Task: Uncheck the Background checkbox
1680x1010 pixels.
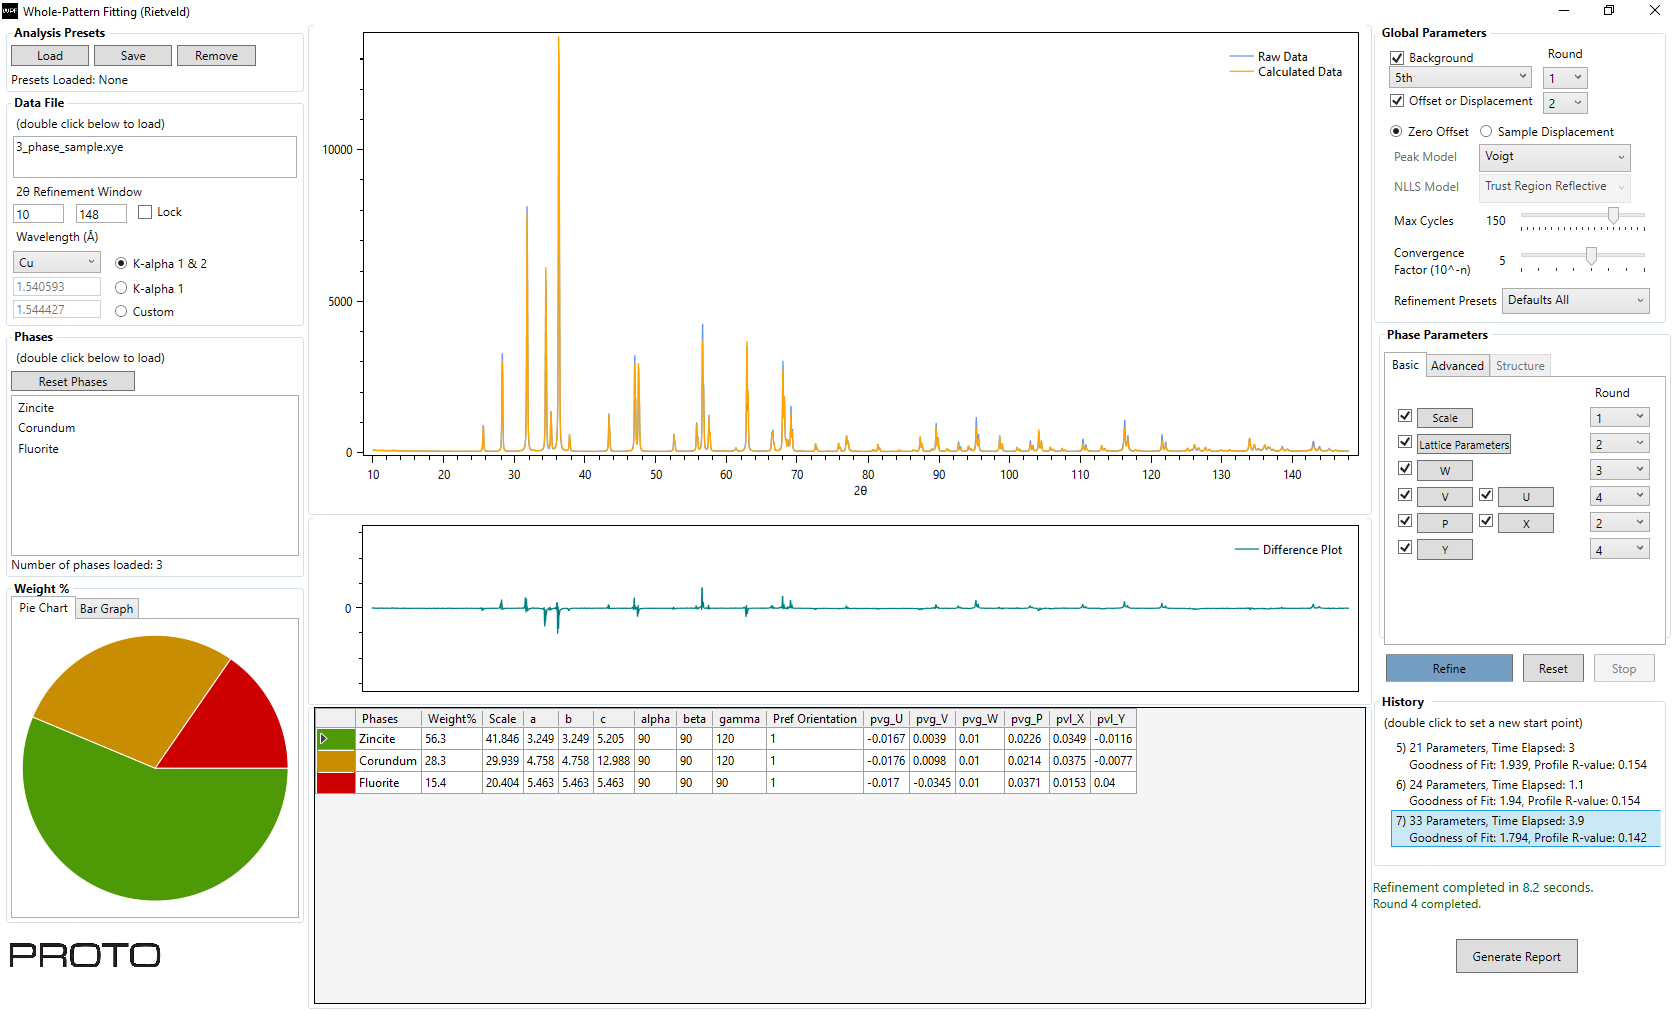Action: click(1397, 58)
